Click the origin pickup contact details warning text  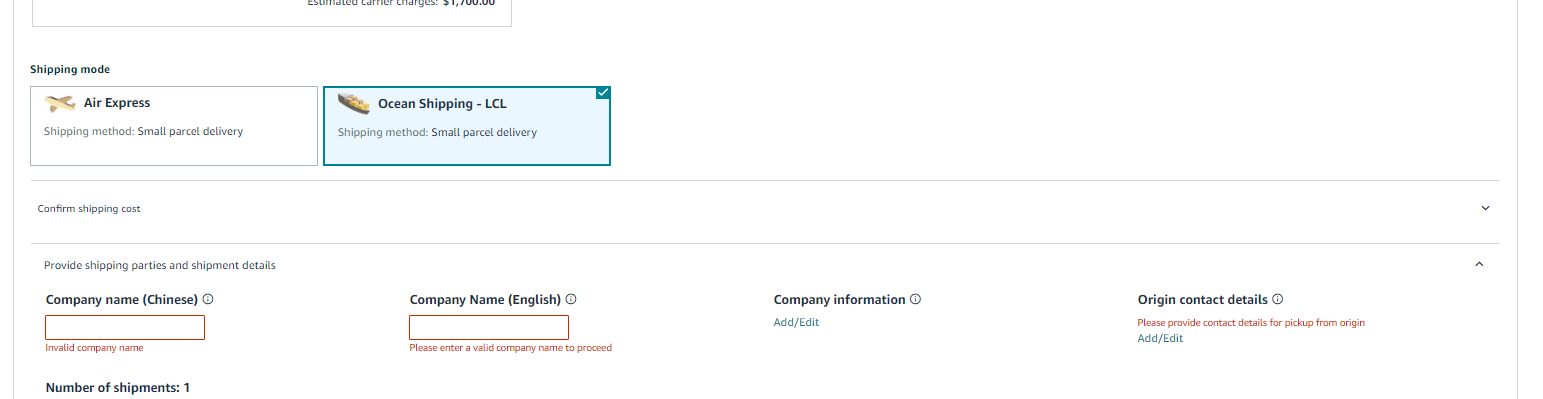[1251, 323]
